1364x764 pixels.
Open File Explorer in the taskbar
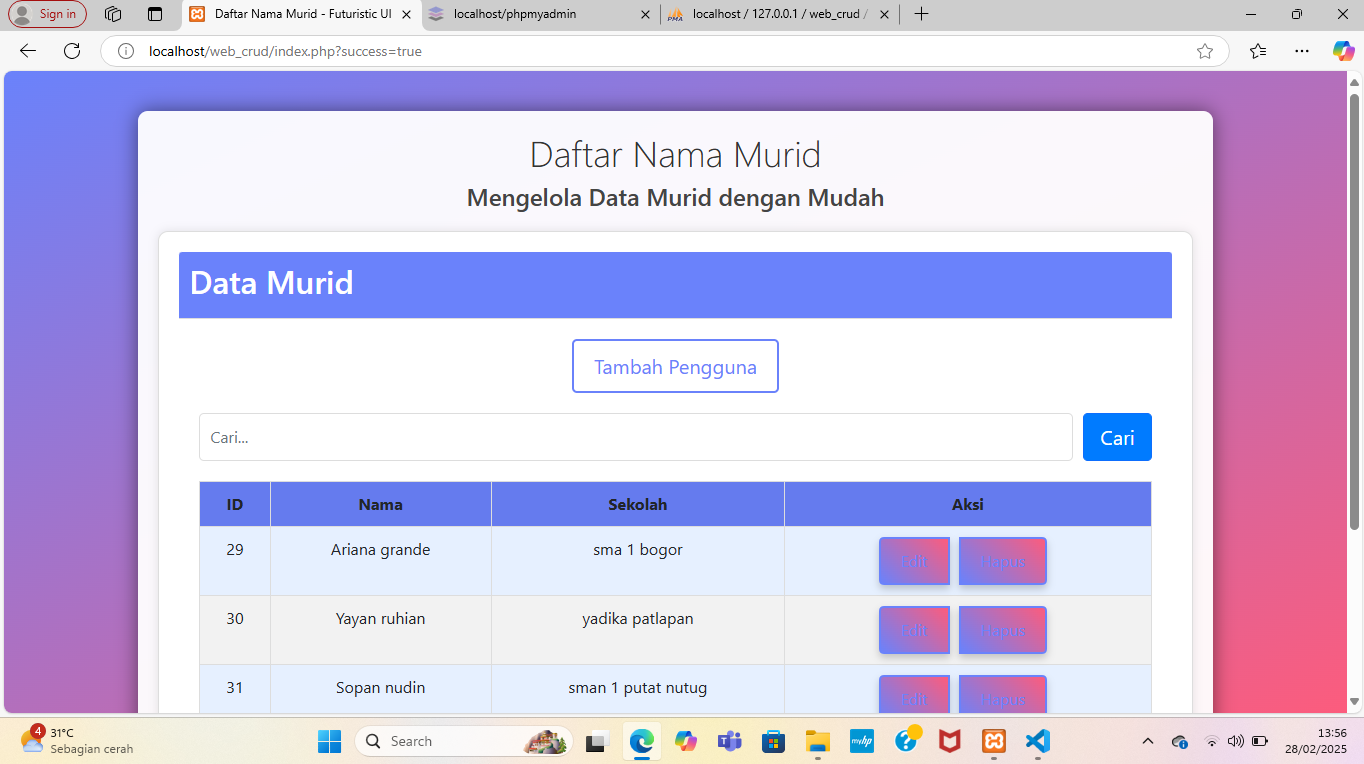(818, 741)
